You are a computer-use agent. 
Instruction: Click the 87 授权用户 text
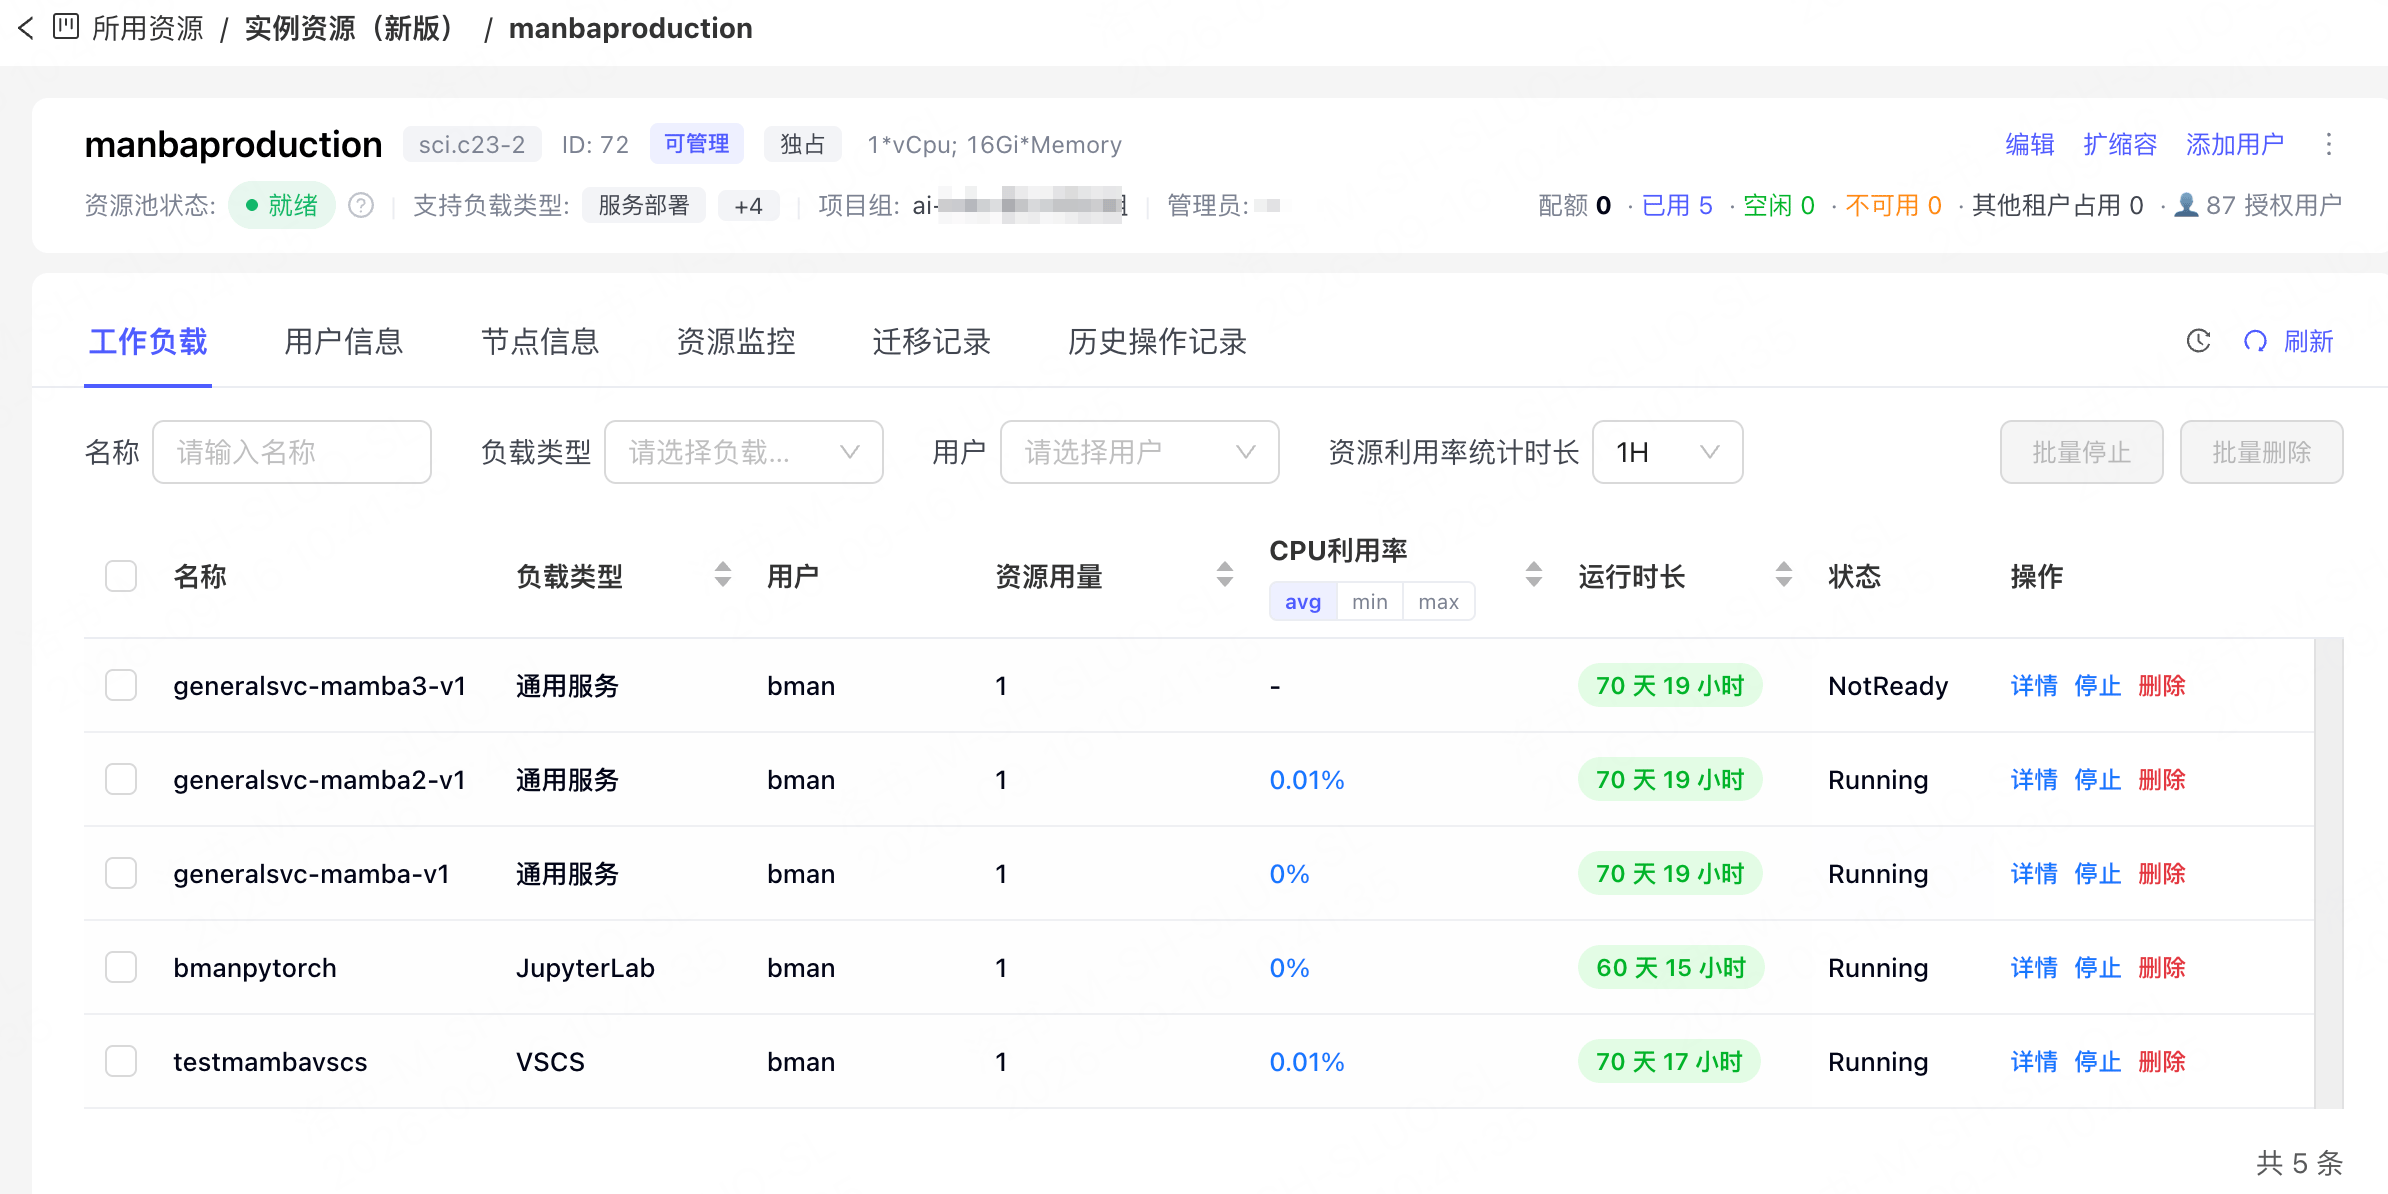(x=2274, y=206)
